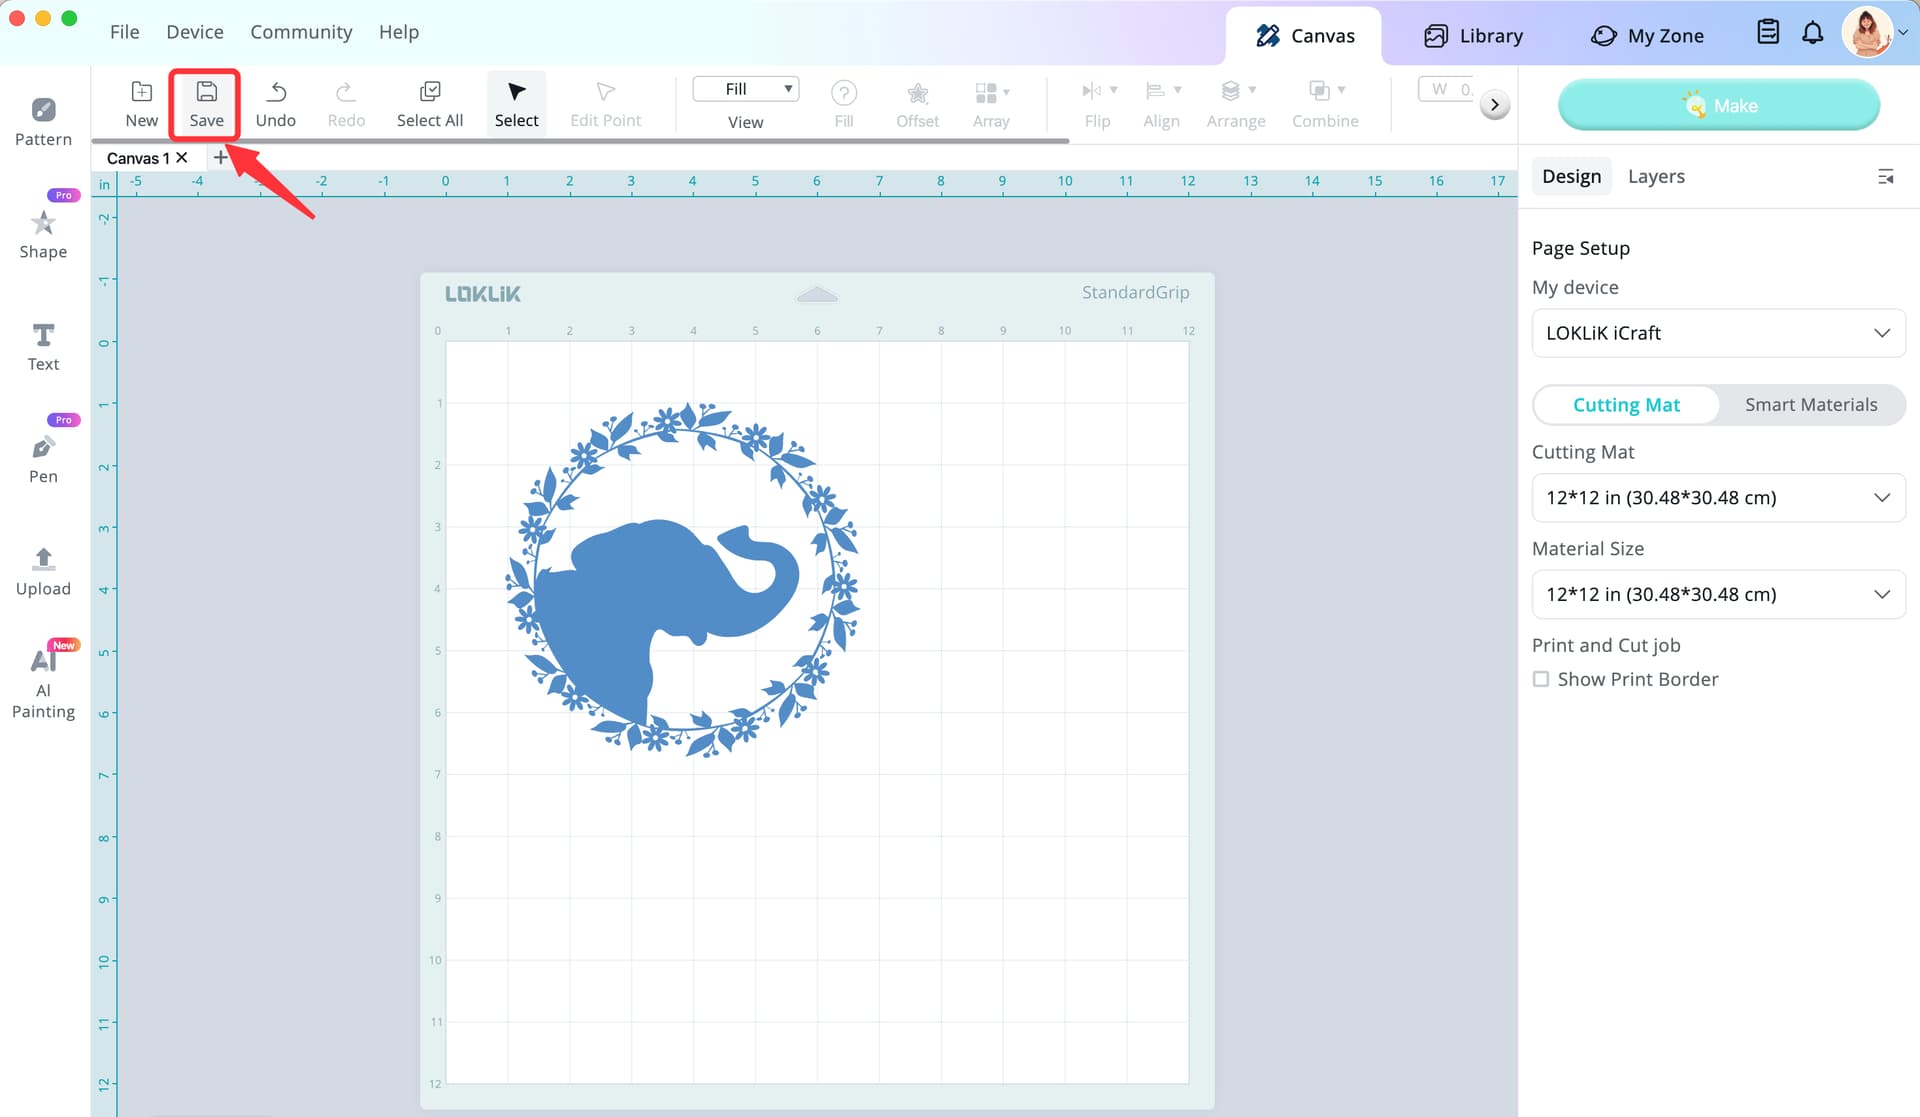The image size is (1920, 1117).
Task: Open the Material Size dropdown
Action: (x=1718, y=594)
